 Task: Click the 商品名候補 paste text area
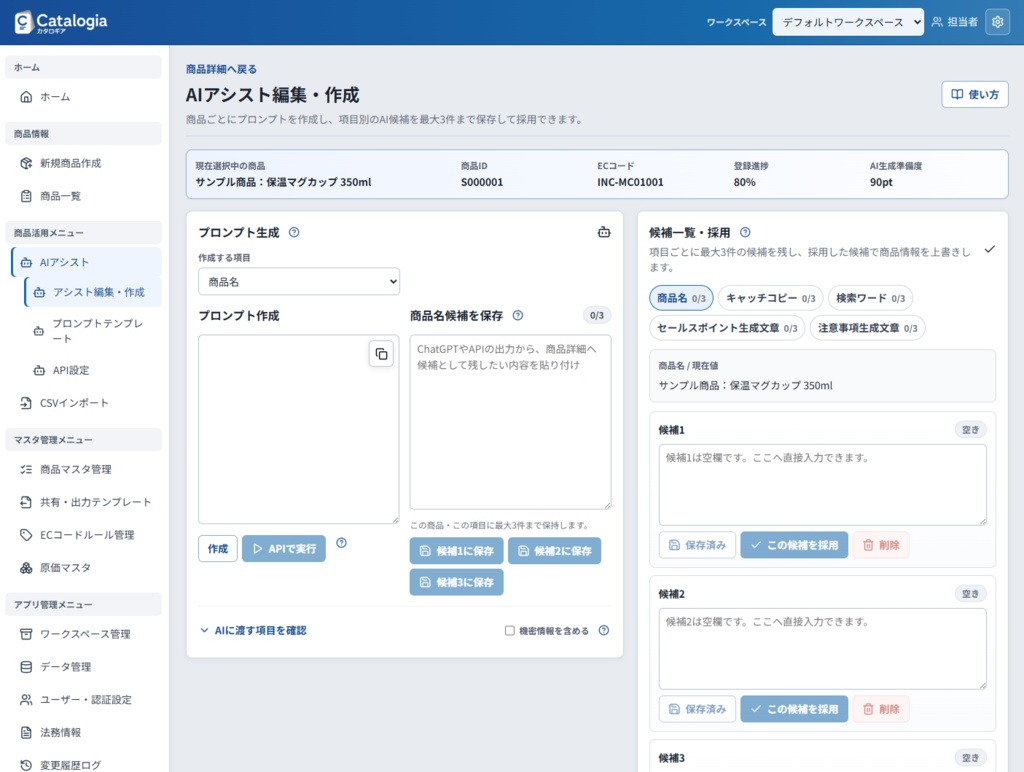pos(511,422)
